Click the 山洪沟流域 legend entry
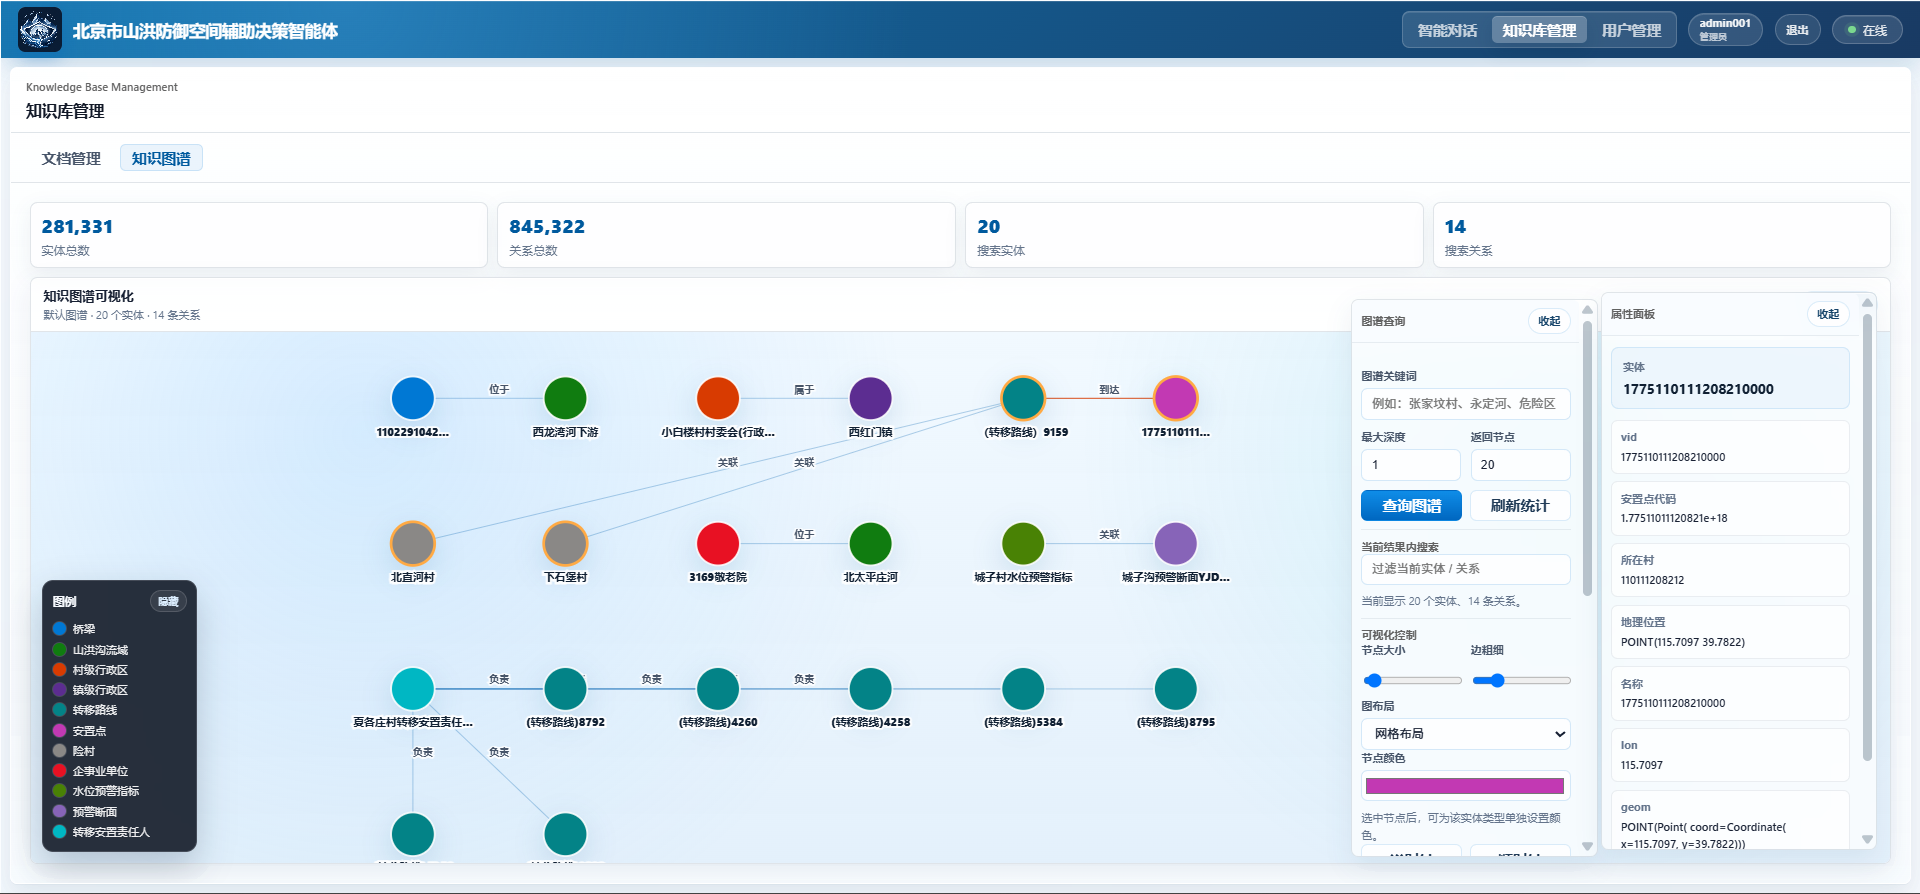1920x894 pixels. click(91, 650)
